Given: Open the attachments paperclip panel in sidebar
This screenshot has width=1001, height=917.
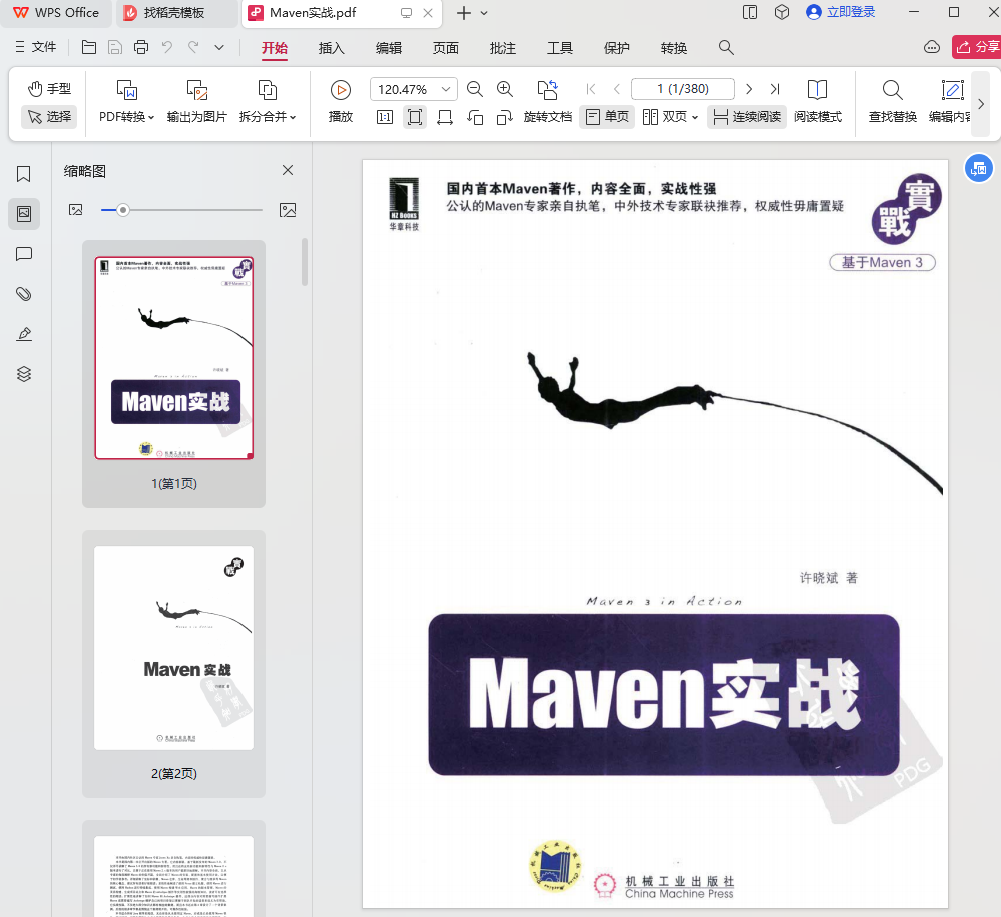Looking at the screenshot, I should click(24, 294).
